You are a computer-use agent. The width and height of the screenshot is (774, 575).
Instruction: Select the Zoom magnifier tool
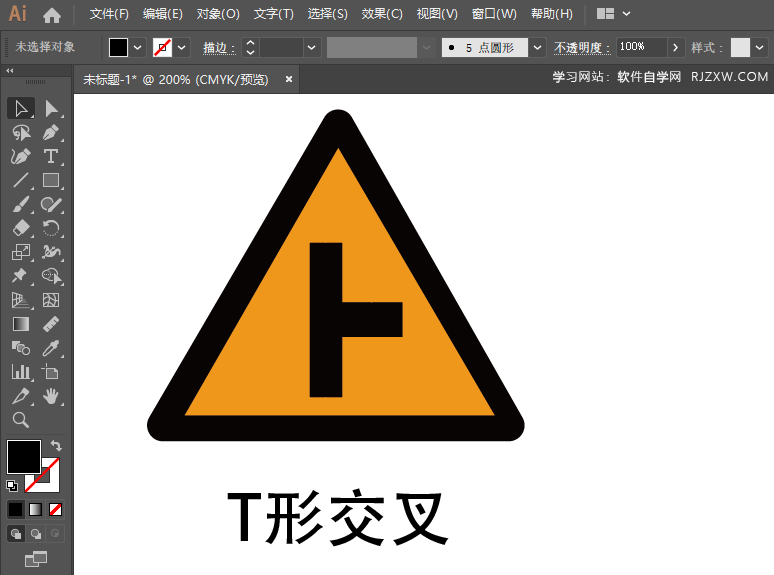pos(21,420)
